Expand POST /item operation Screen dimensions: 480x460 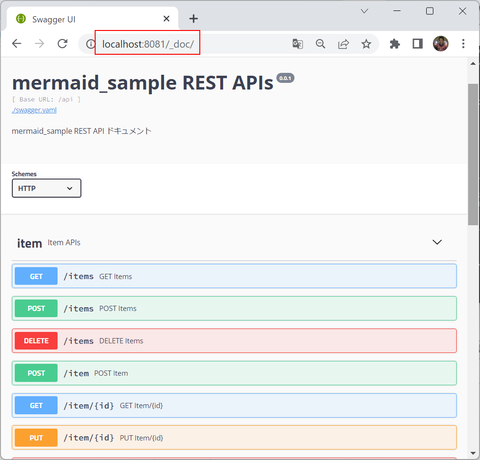(234, 373)
